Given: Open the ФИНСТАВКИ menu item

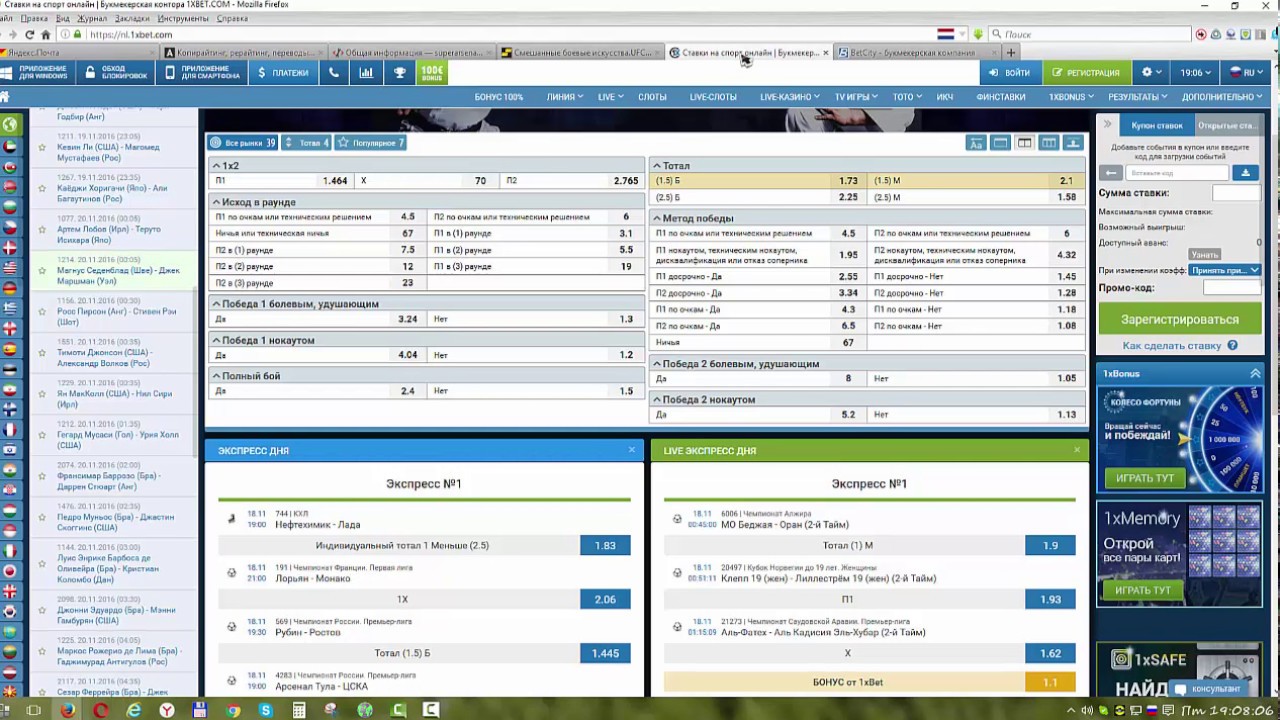Looking at the screenshot, I should click(x=1001, y=97).
